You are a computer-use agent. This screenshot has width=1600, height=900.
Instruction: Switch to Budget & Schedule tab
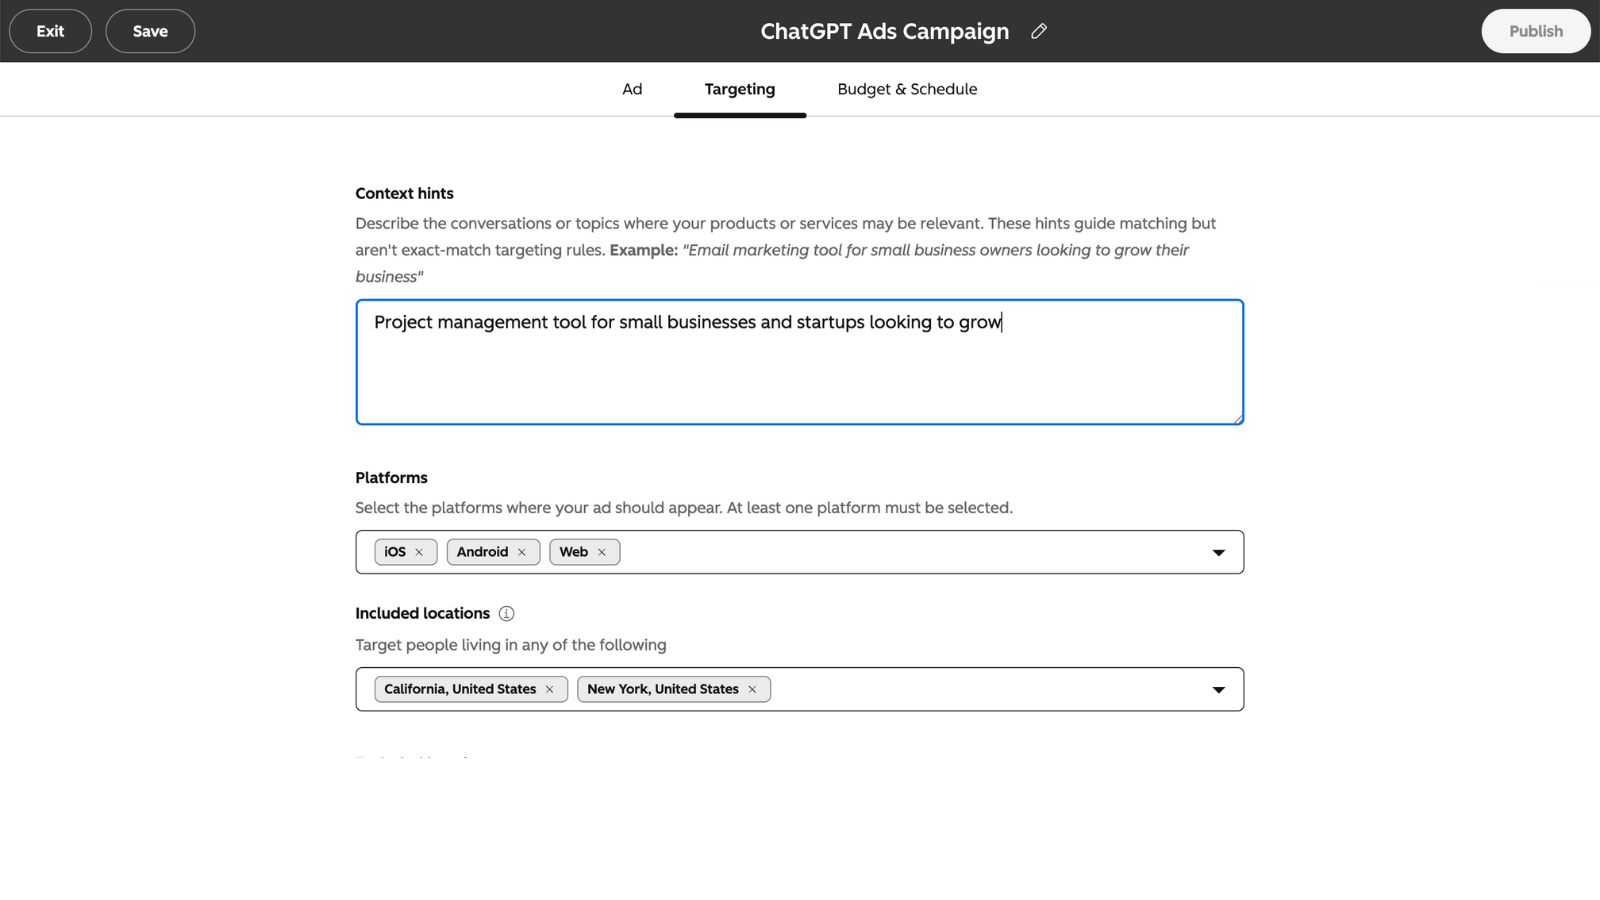point(907,89)
